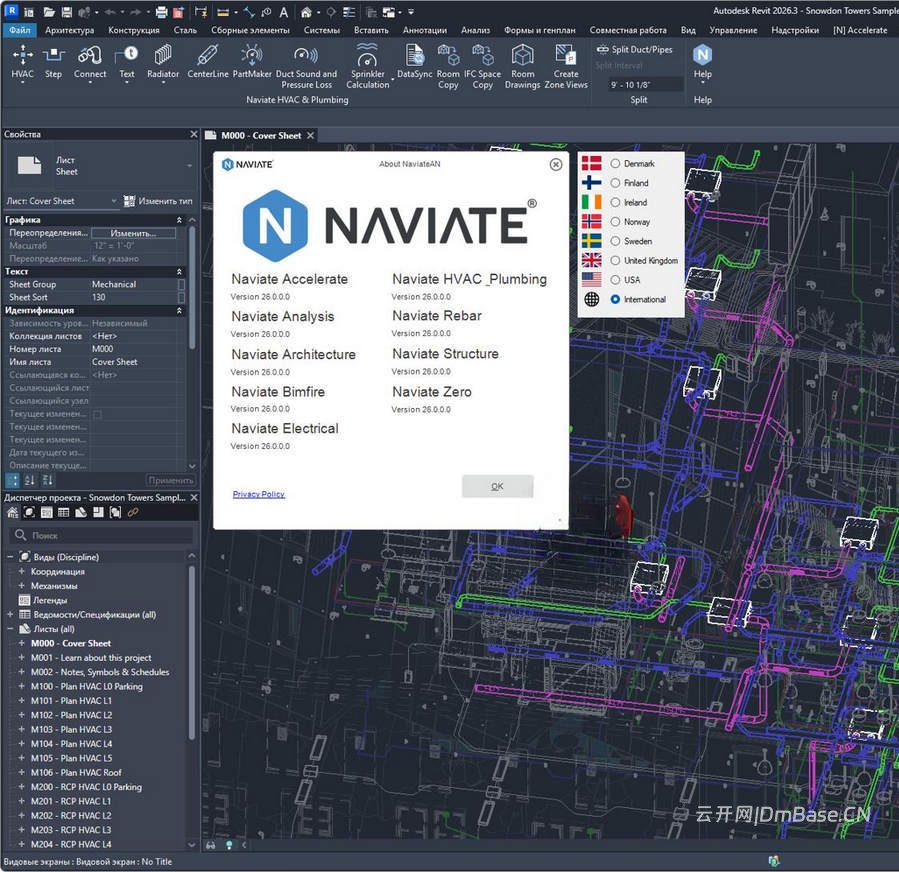The image size is (899, 872).
Task: Click the Изменить... overrides button
Action: coord(133,233)
